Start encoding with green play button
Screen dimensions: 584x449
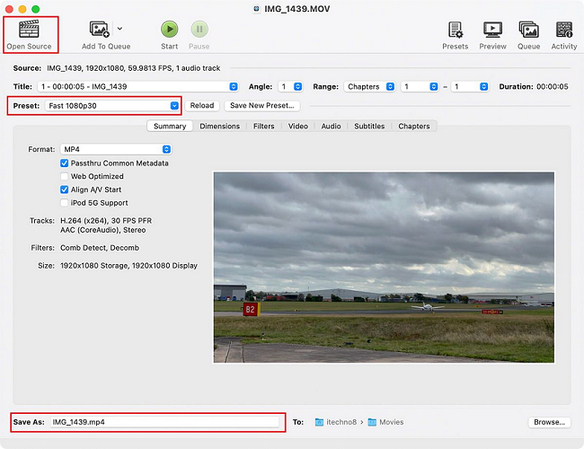169,29
